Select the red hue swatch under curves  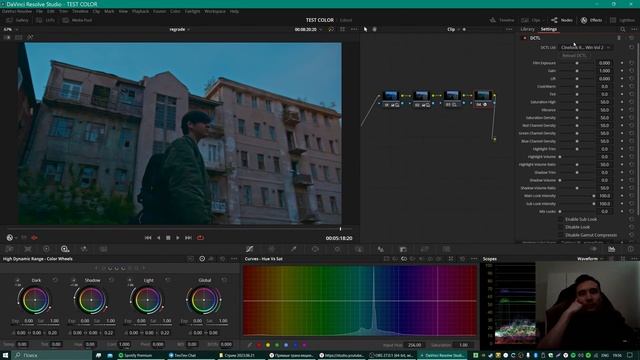coord(259,345)
